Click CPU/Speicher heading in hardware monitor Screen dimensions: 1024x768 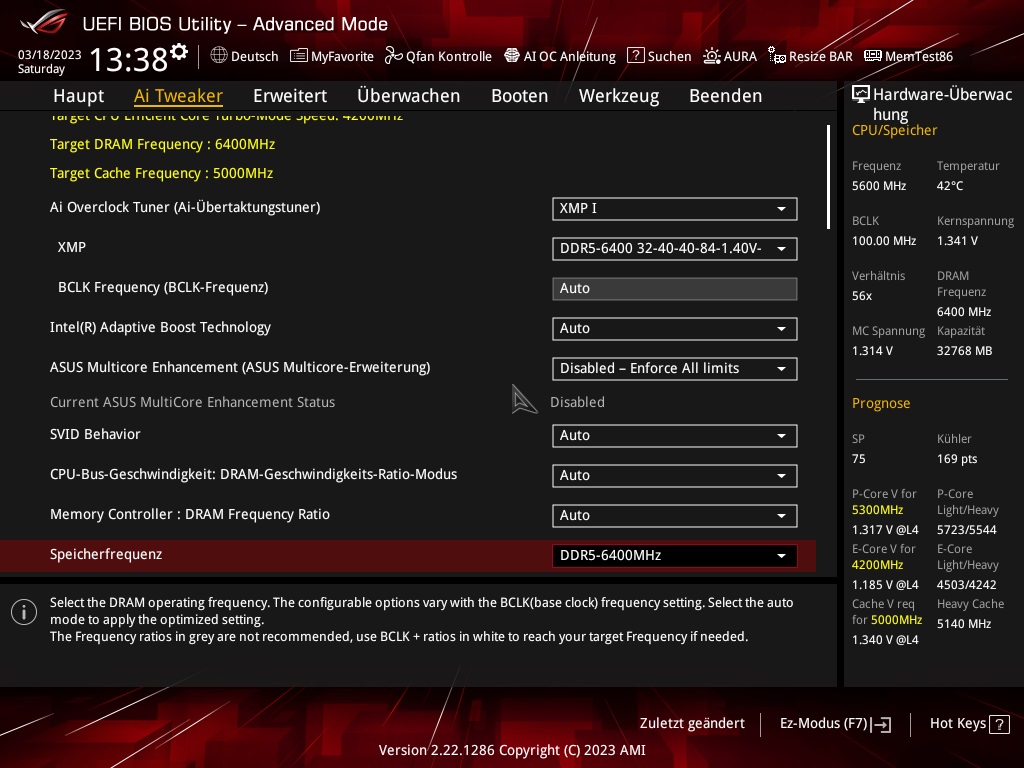894,131
